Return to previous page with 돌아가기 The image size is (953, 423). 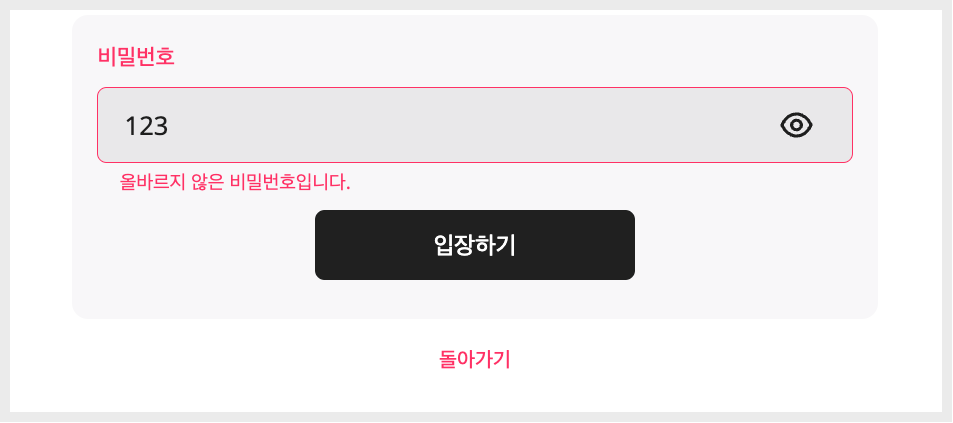click(x=475, y=359)
